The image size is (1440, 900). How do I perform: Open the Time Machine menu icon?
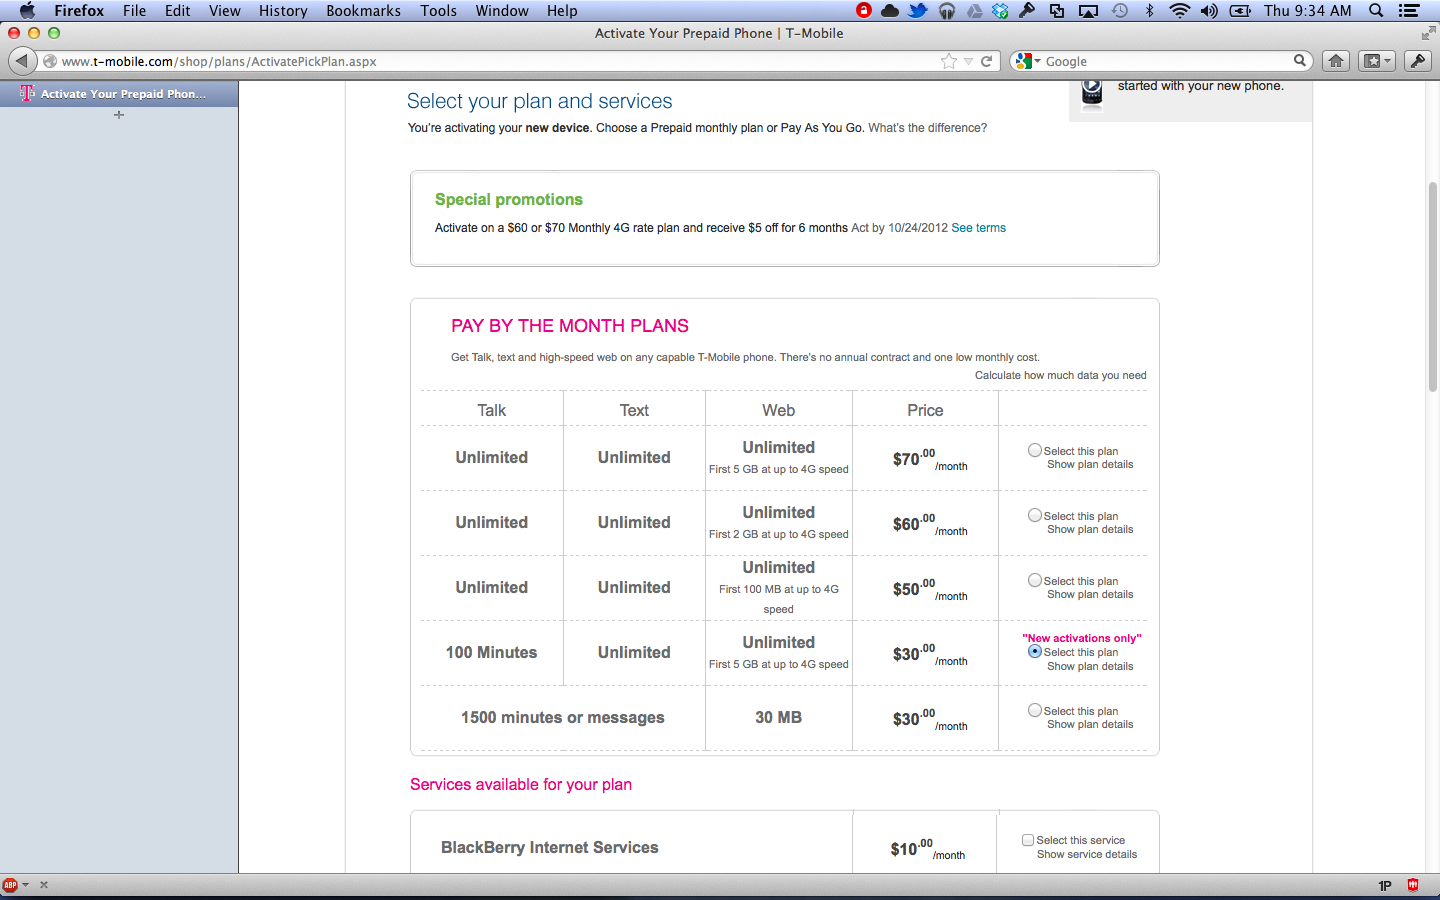(x=1120, y=11)
